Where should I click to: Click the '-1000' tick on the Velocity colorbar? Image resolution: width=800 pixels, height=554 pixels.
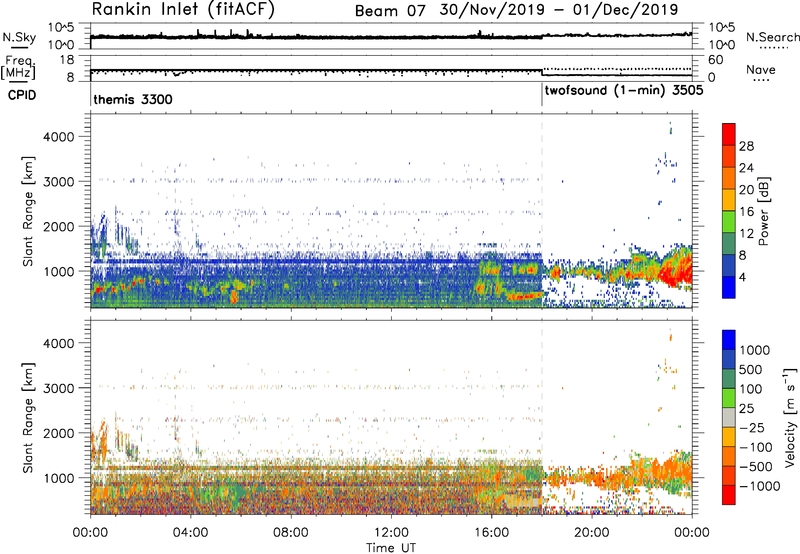pos(760,486)
